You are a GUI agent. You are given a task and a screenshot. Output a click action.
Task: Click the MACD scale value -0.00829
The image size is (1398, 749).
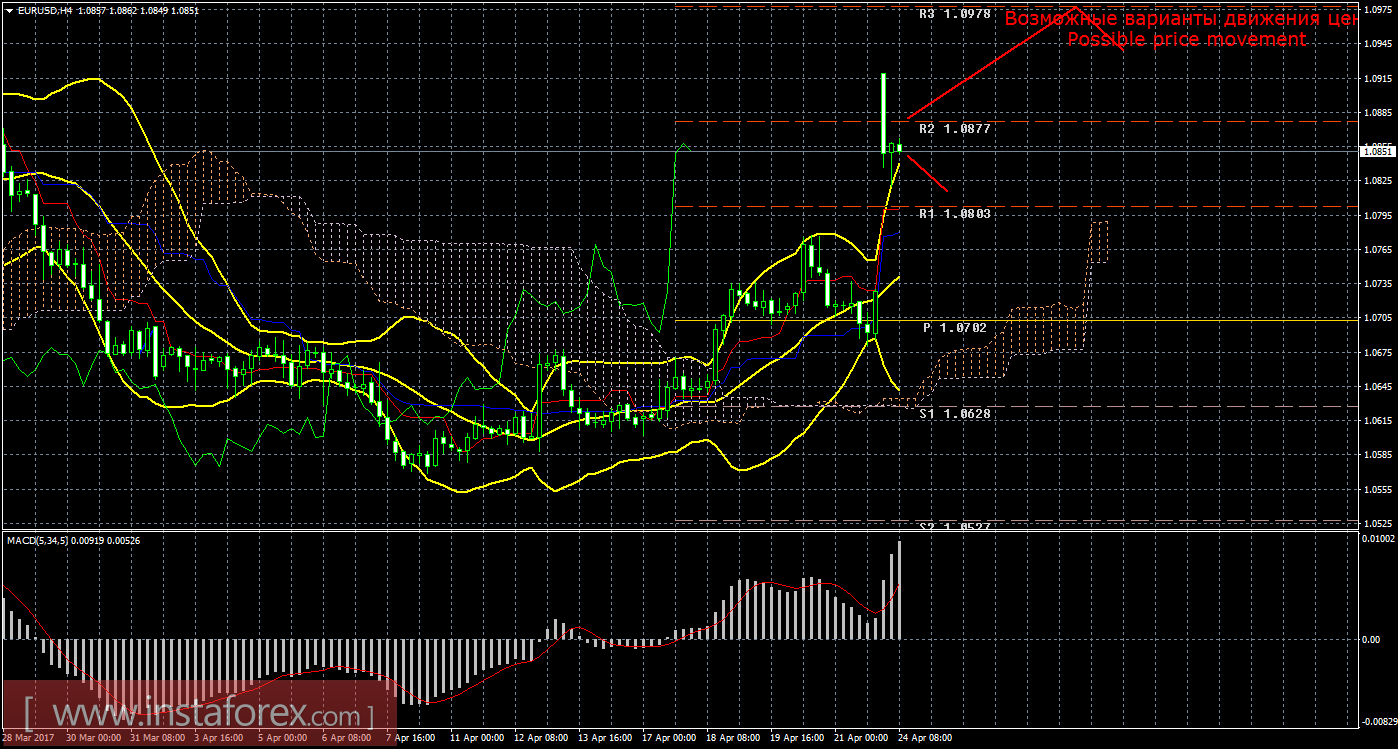click(x=1378, y=720)
